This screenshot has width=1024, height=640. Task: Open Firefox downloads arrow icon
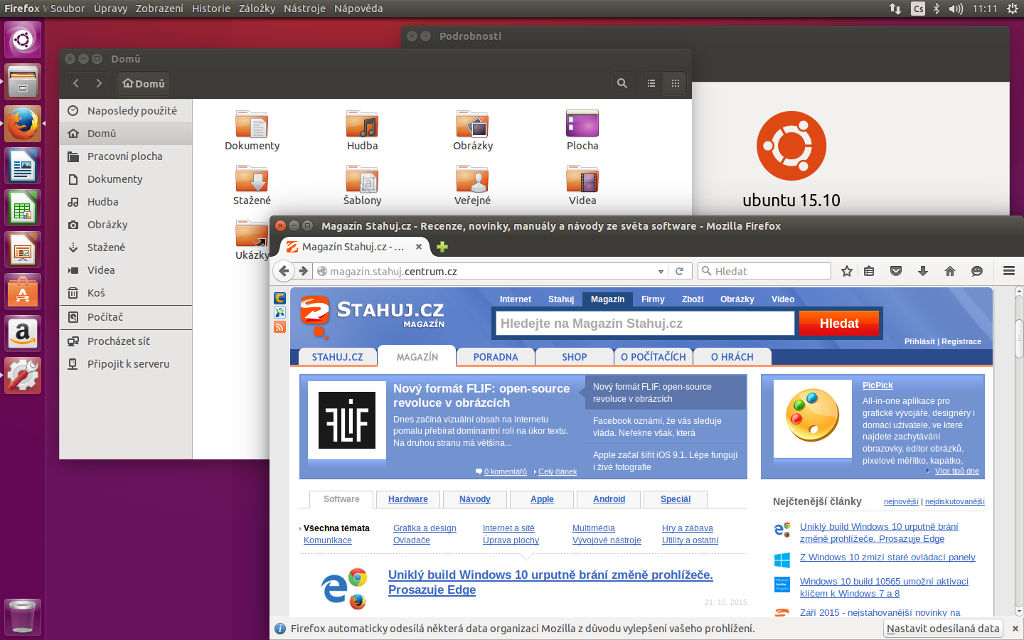923,271
